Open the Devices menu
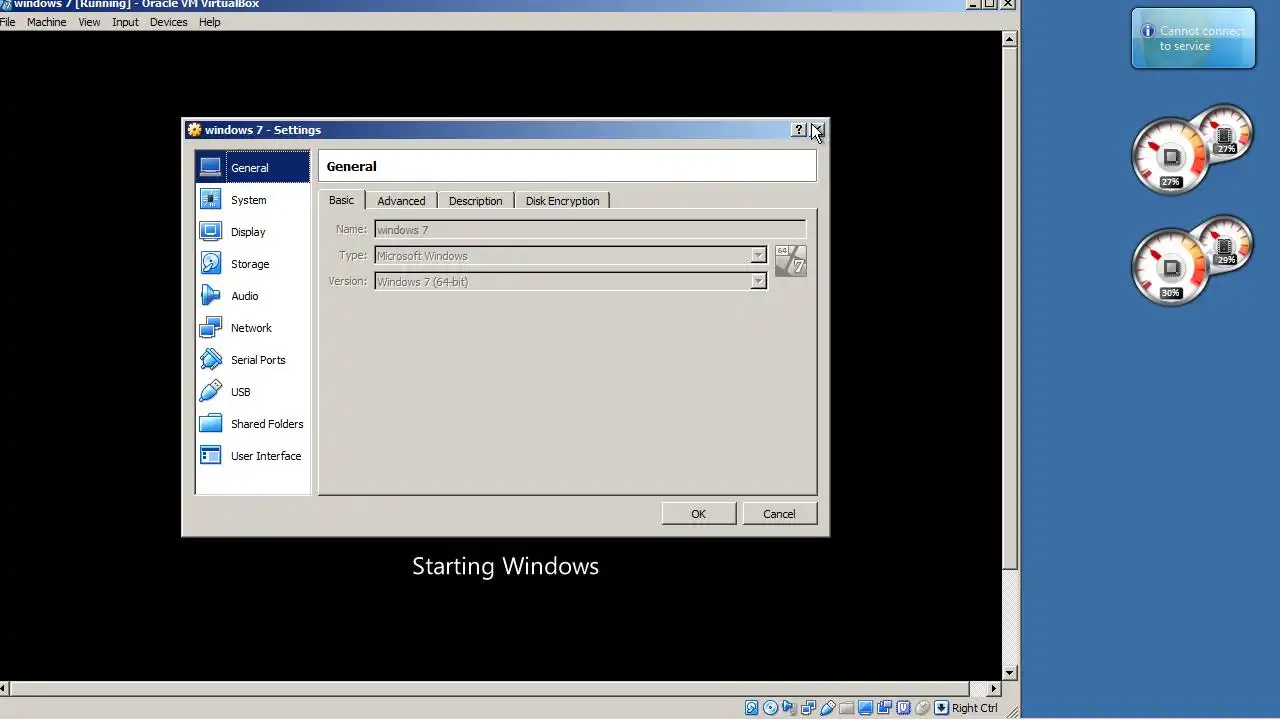Viewport: 1280px width, 720px height. (x=168, y=22)
